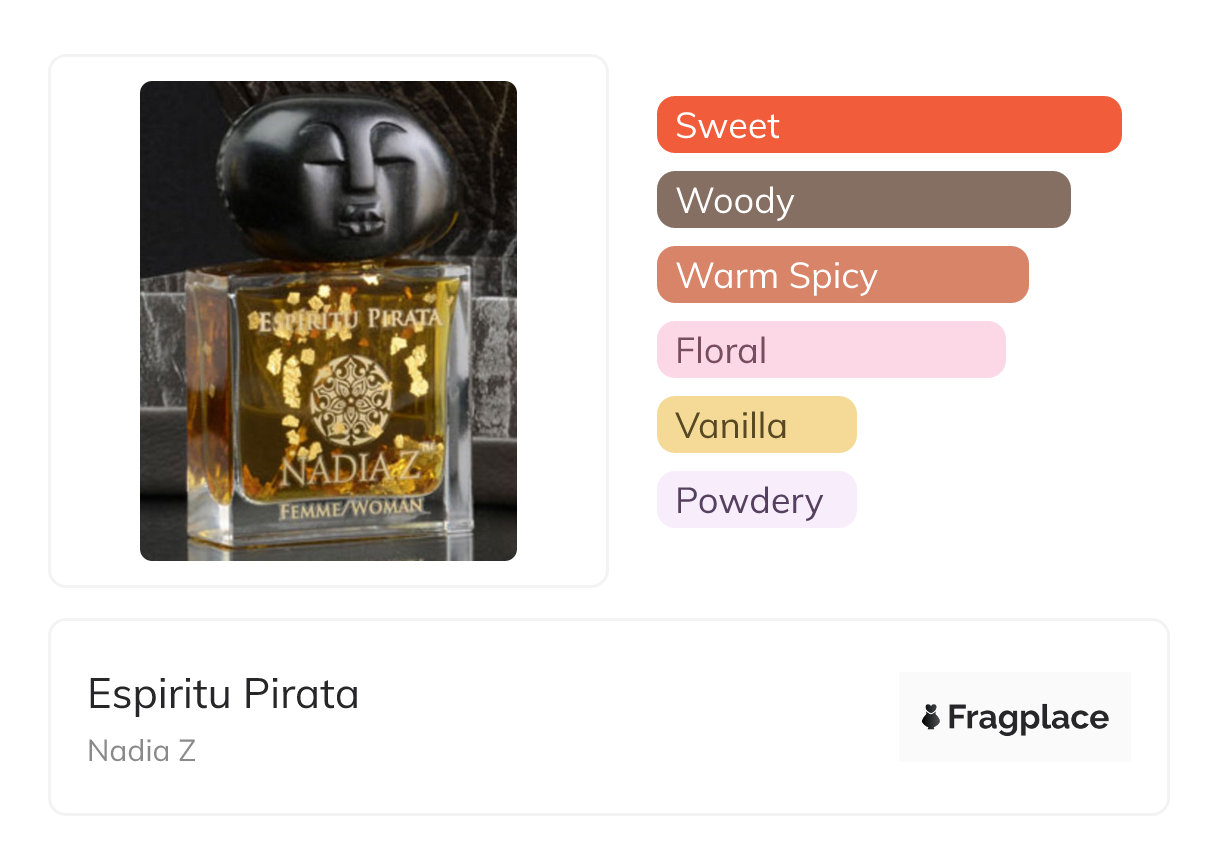Click the yellow Vanilla accord bar

[x=756, y=425]
